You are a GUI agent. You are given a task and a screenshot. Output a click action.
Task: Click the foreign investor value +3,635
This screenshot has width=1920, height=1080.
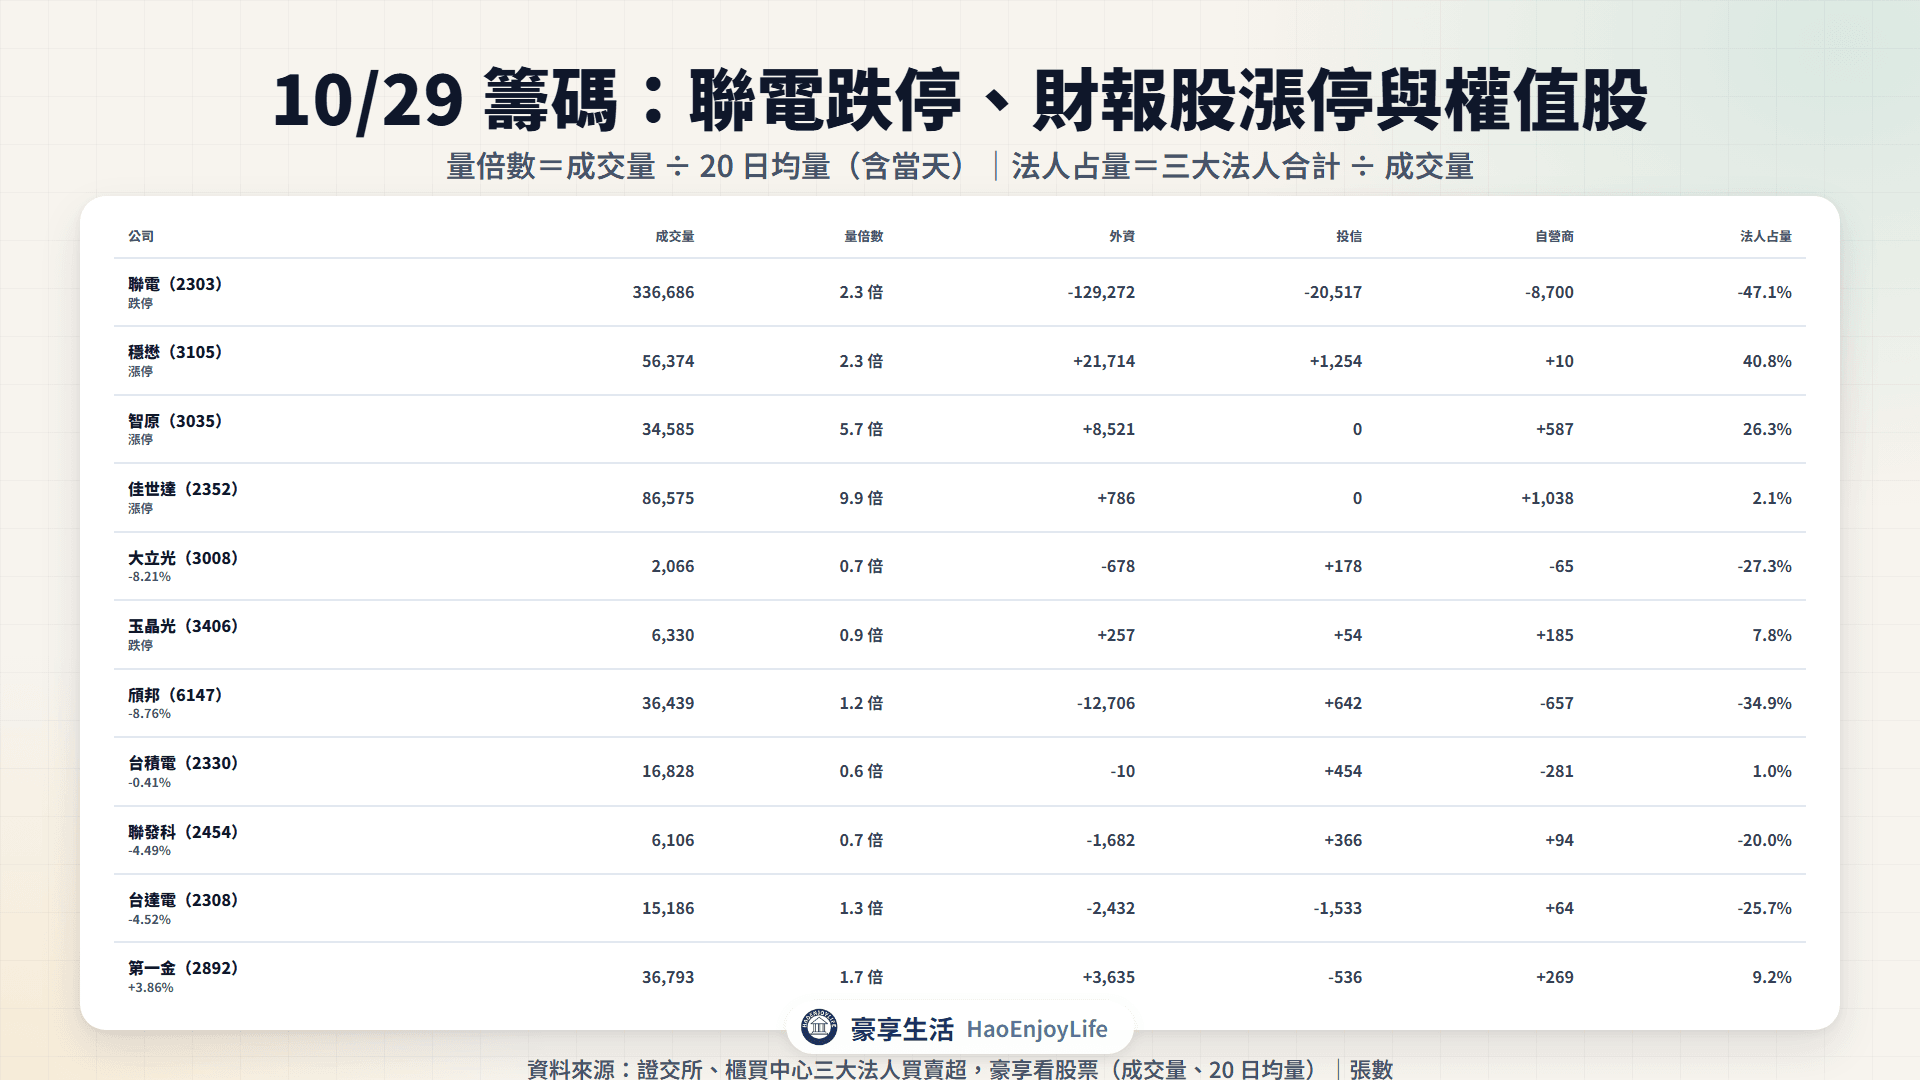[x=1109, y=977]
